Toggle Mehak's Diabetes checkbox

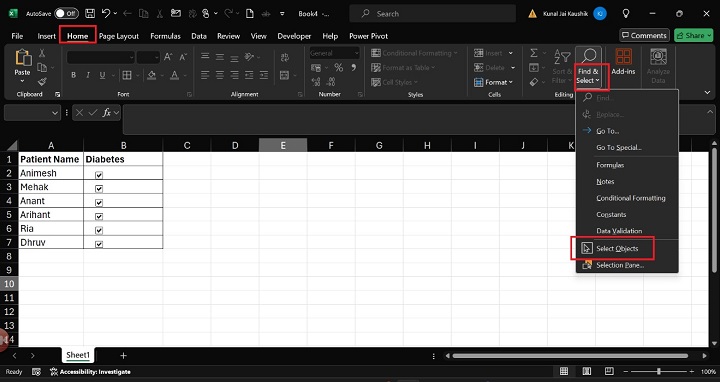pos(99,189)
